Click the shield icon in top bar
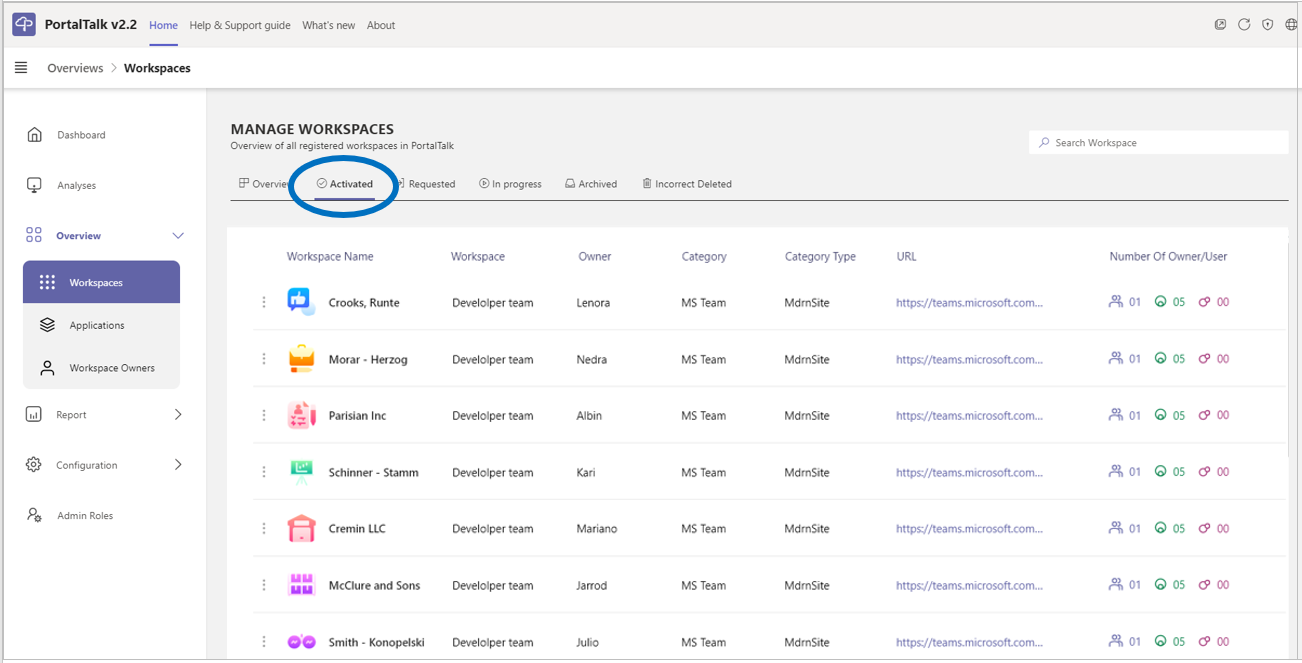The height and width of the screenshot is (663, 1302). [x=1268, y=25]
